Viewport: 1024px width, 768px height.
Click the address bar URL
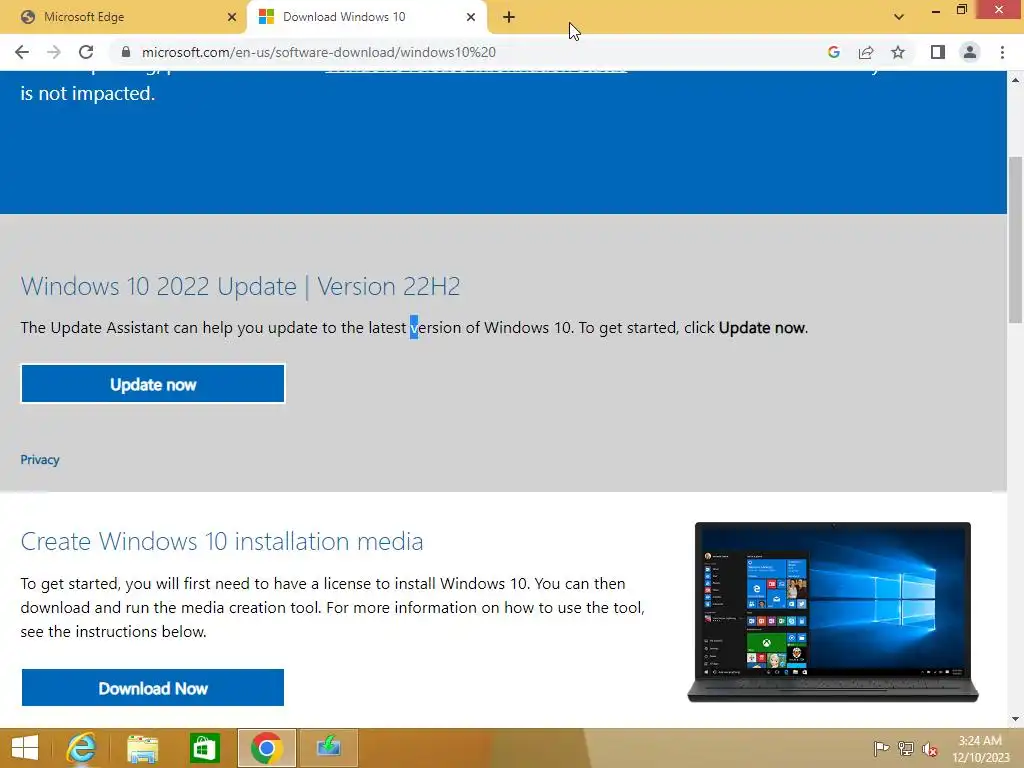(319, 52)
